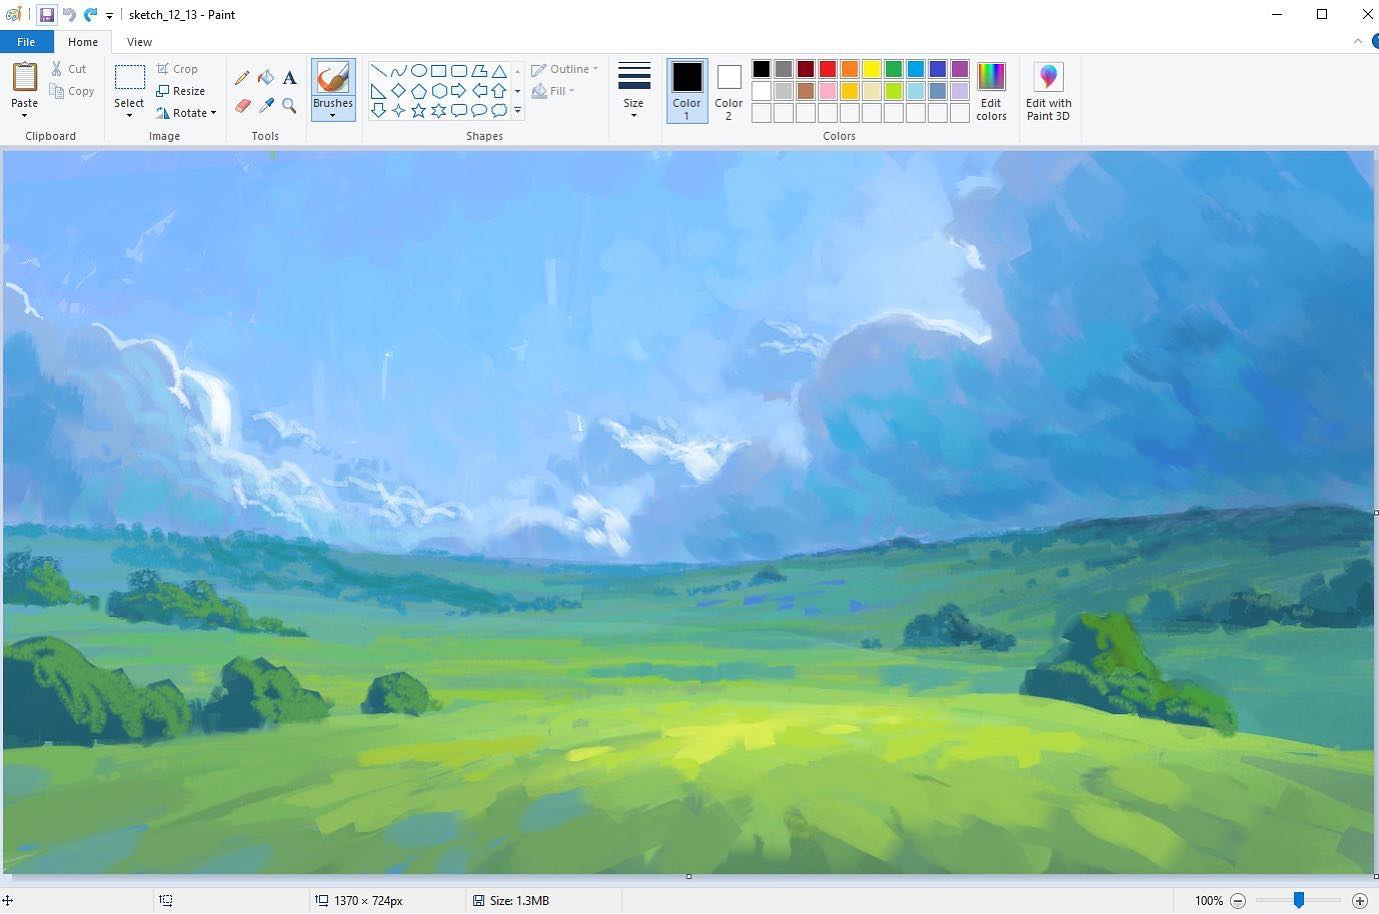Image resolution: width=1379 pixels, height=914 pixels.
Task: Set Color 2 as the active color
Action: tap(729, 91)
